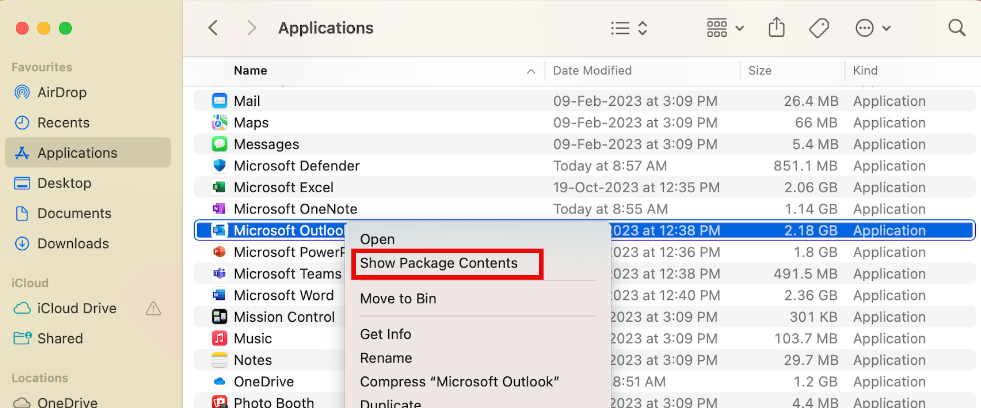Click the 491.5 MB size value
Screen dimensions: 981x408
click(x=804, y=273)
